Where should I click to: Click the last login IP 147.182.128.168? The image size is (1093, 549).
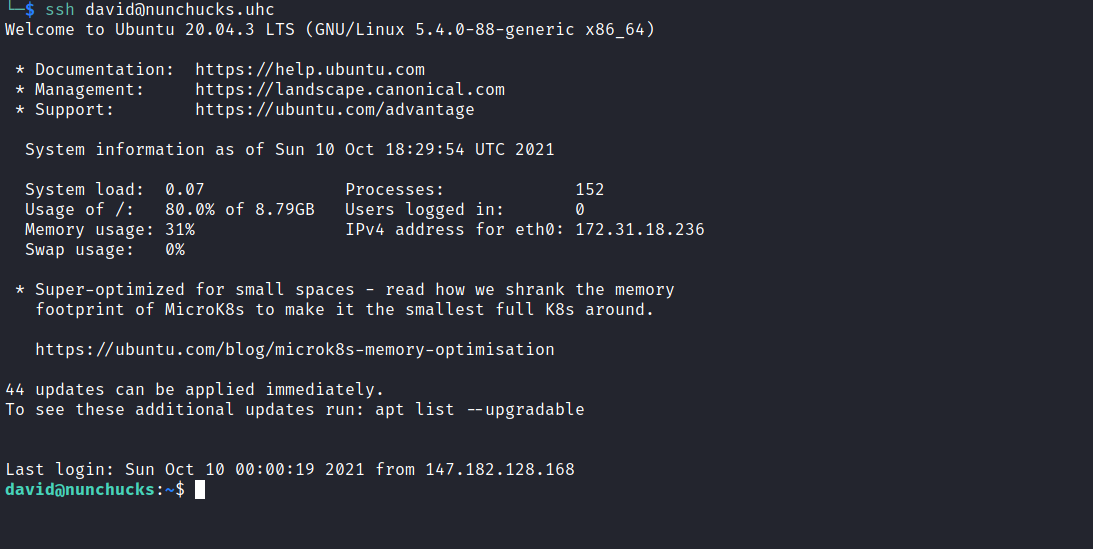pyautogui.click(x=500, y=470)
